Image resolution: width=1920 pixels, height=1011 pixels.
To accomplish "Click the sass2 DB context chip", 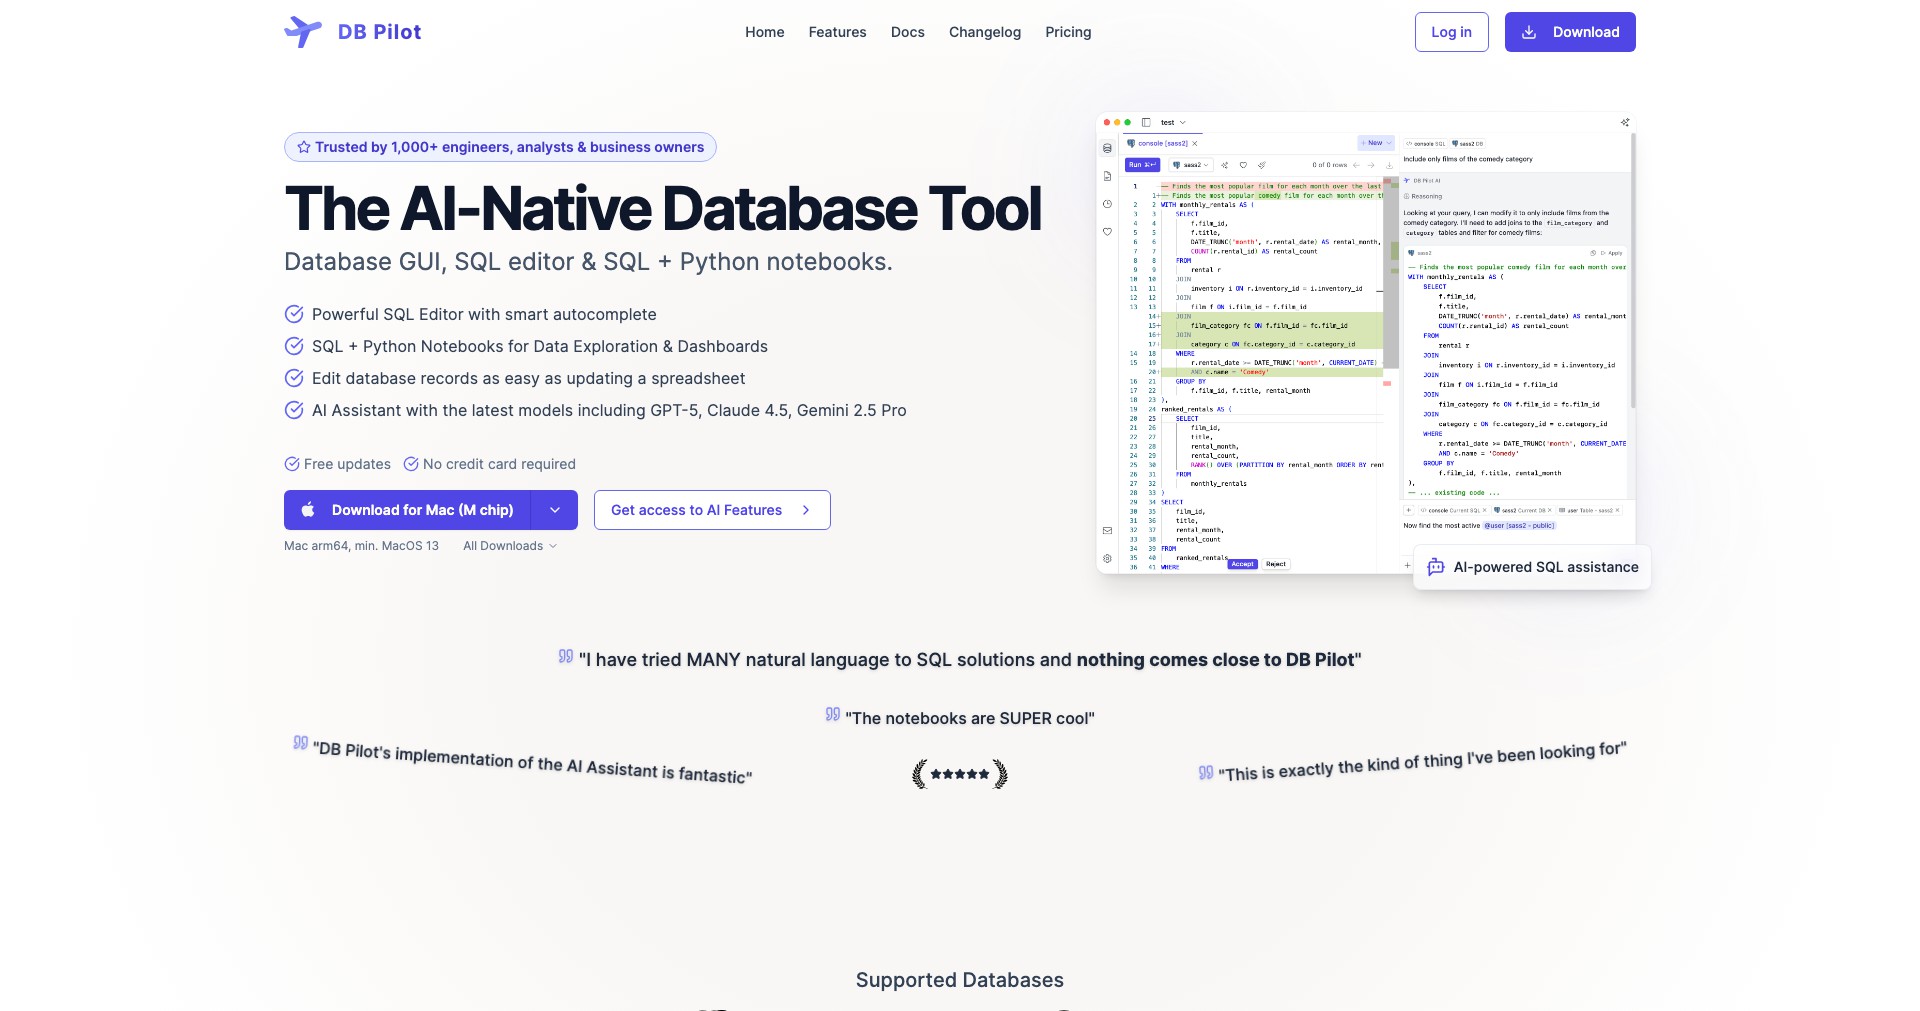I will pos(1468,144).
